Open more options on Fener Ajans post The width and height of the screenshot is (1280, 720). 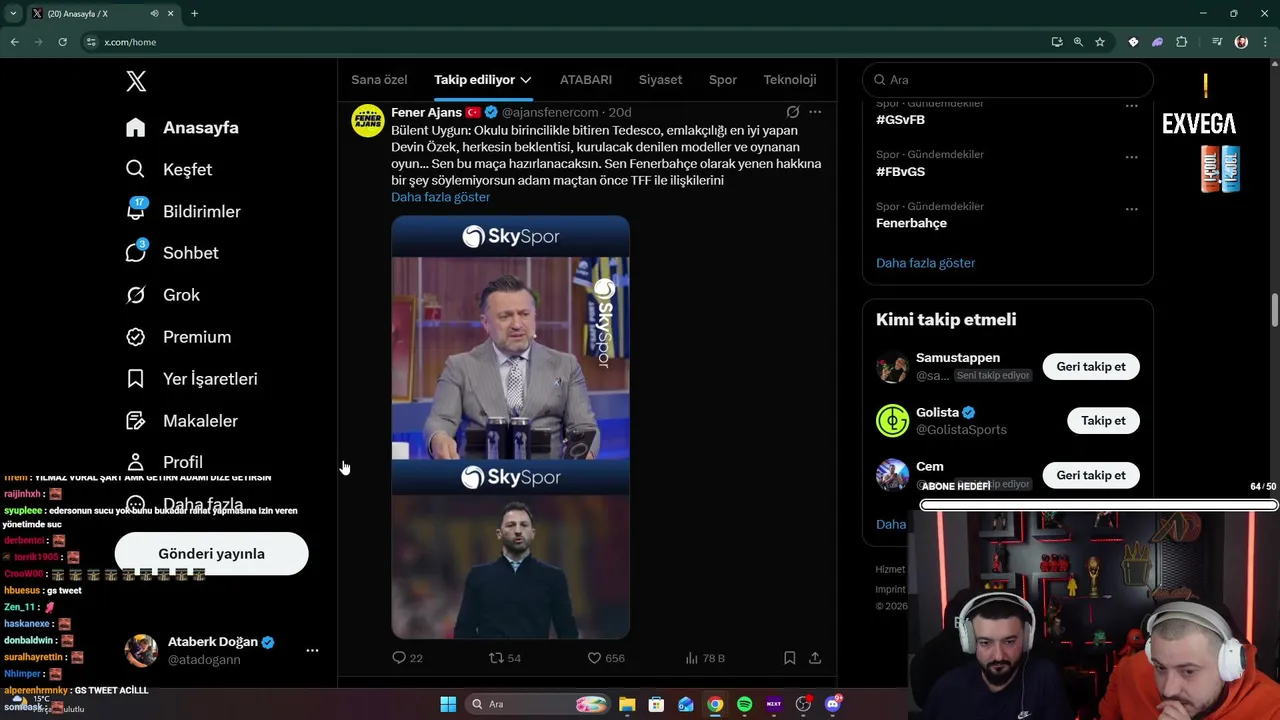(x=815, y=112)
